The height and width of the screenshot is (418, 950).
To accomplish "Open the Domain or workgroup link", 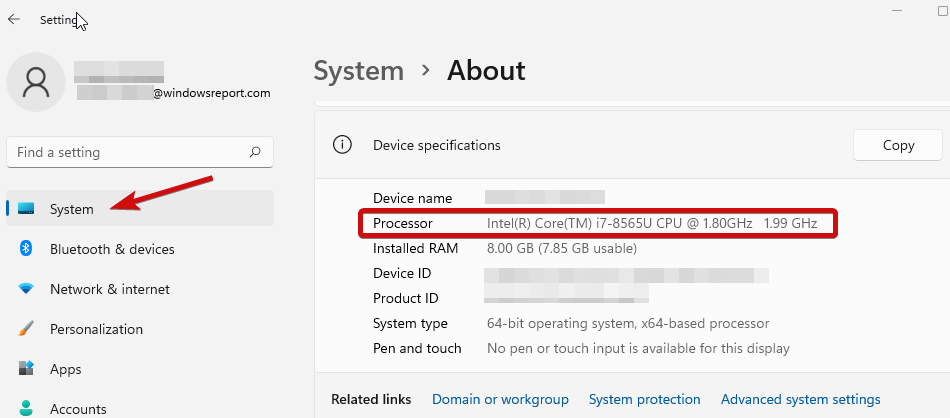I will (500, 399).
